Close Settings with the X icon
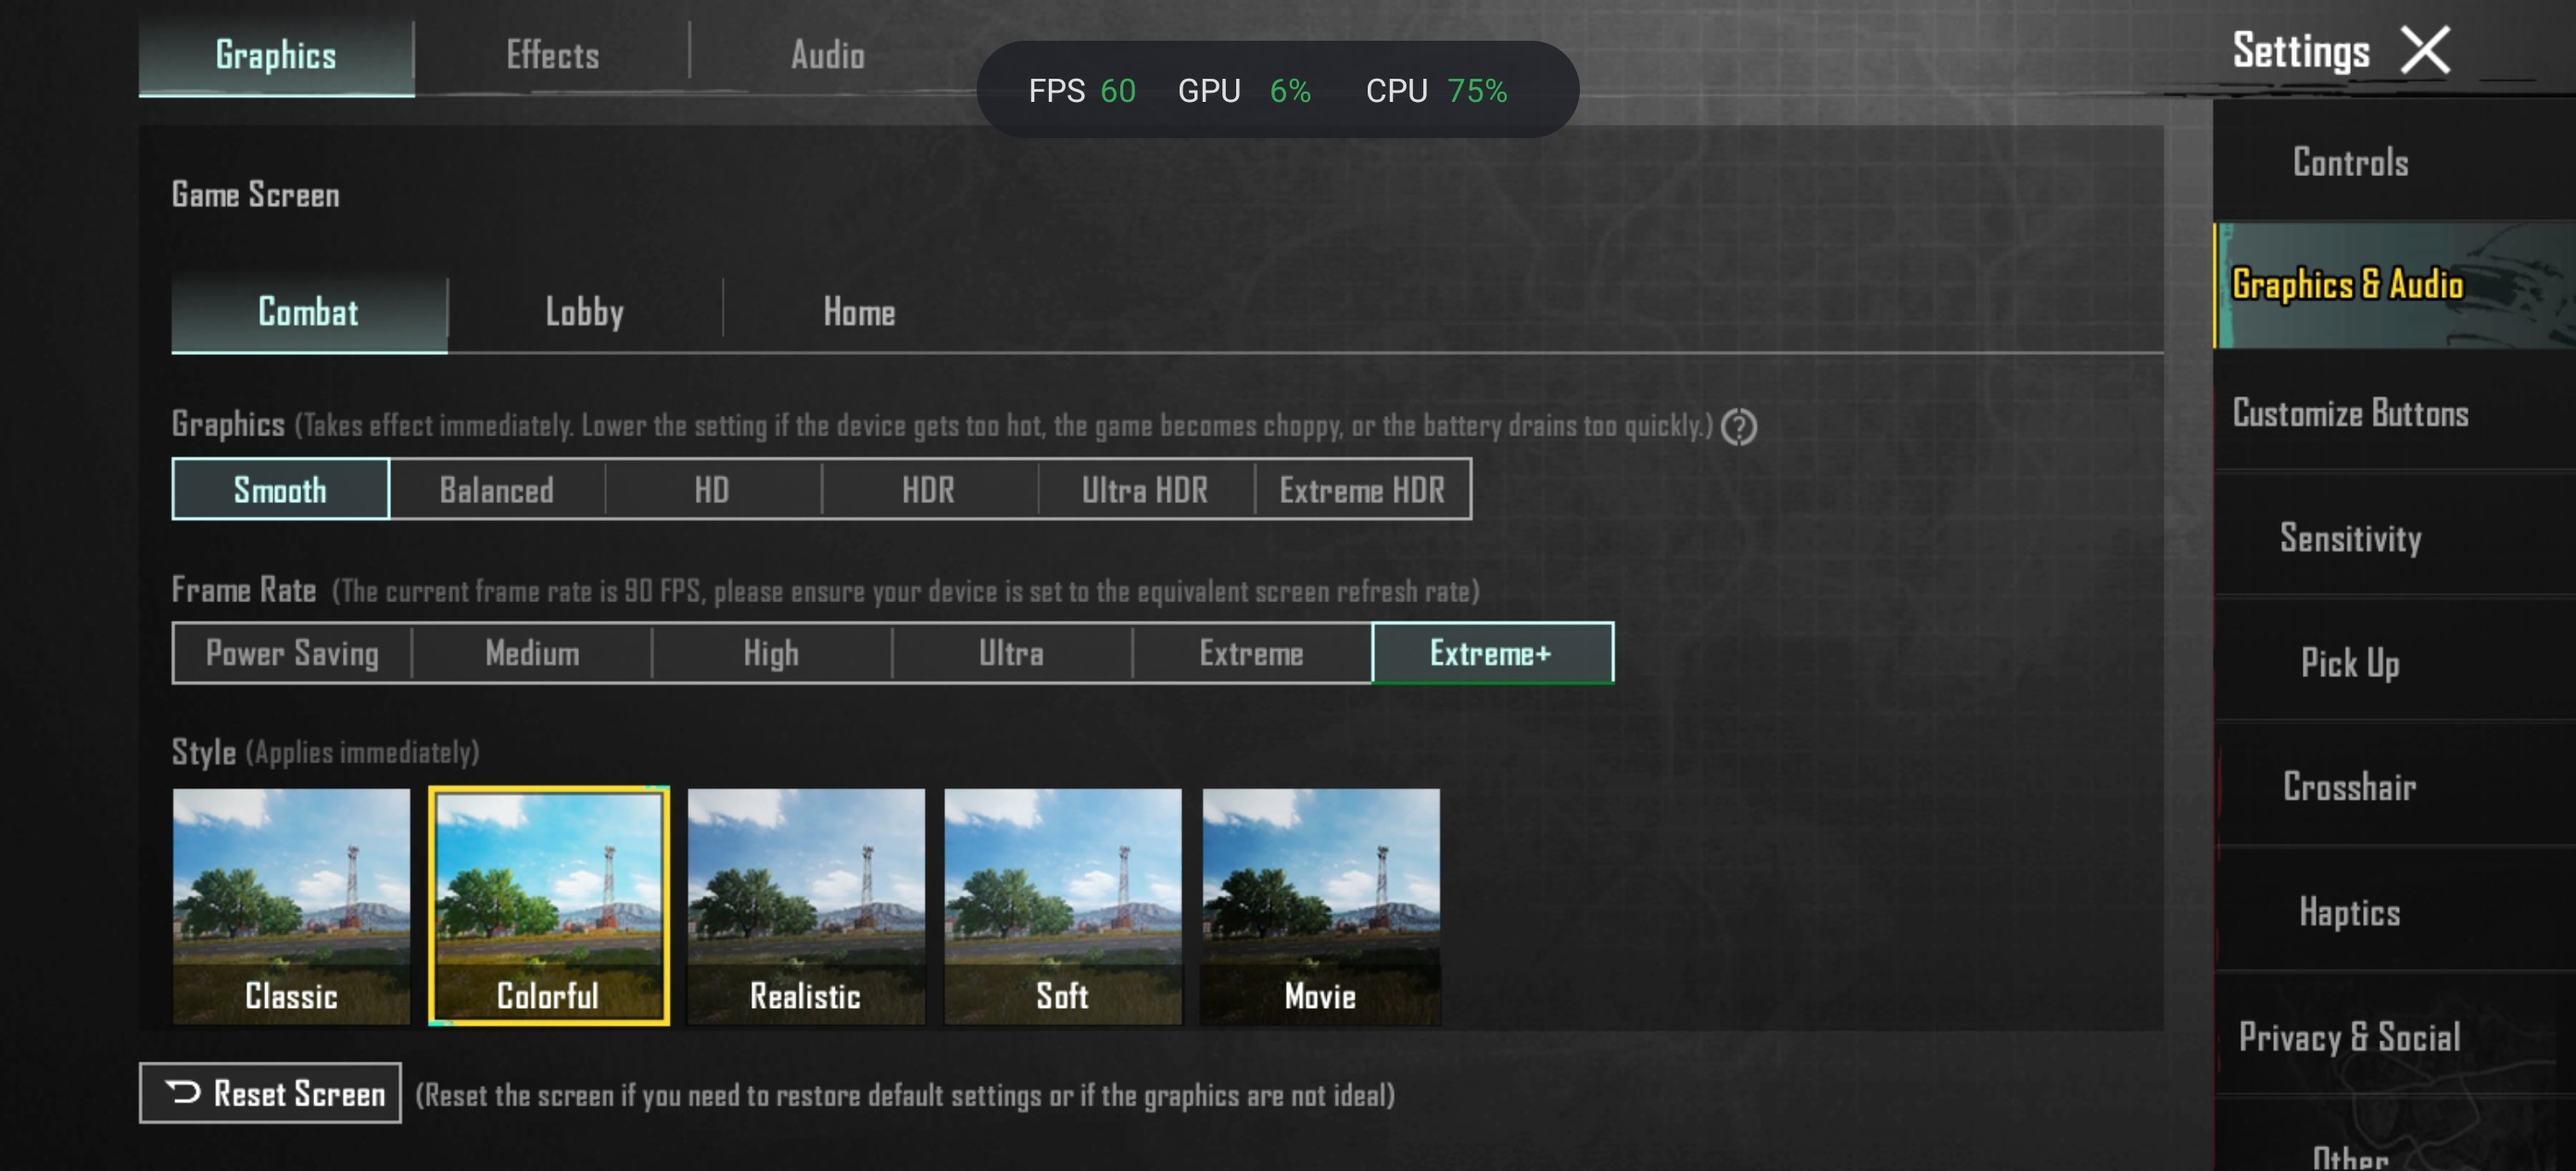Screen dimensions: 2576x1171 (x=2425, y=51)
